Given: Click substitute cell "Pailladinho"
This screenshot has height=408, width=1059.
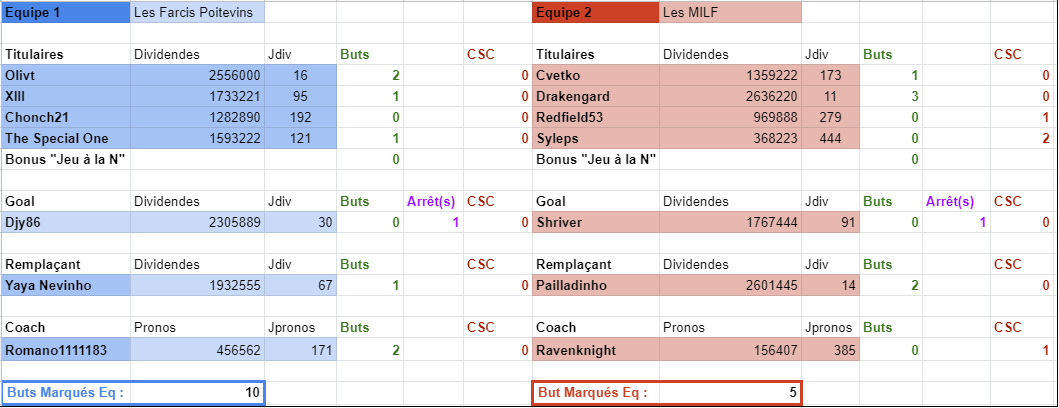Looking at the screenshot, I should (595, 286).
